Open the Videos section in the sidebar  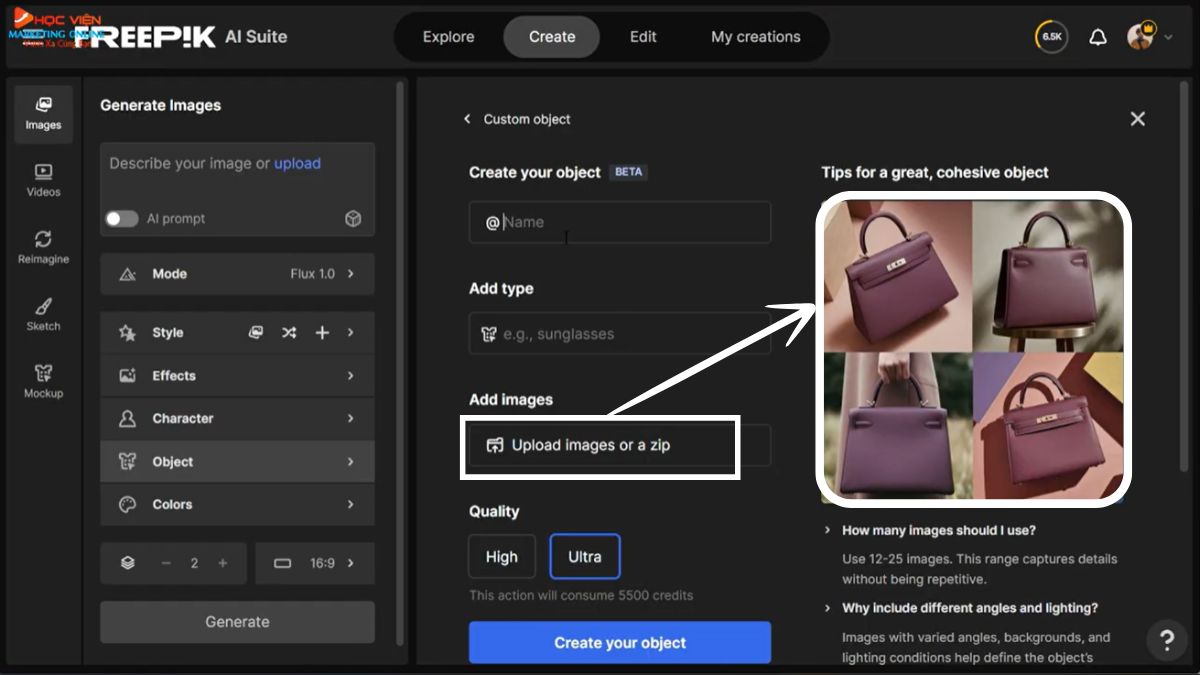44,181
